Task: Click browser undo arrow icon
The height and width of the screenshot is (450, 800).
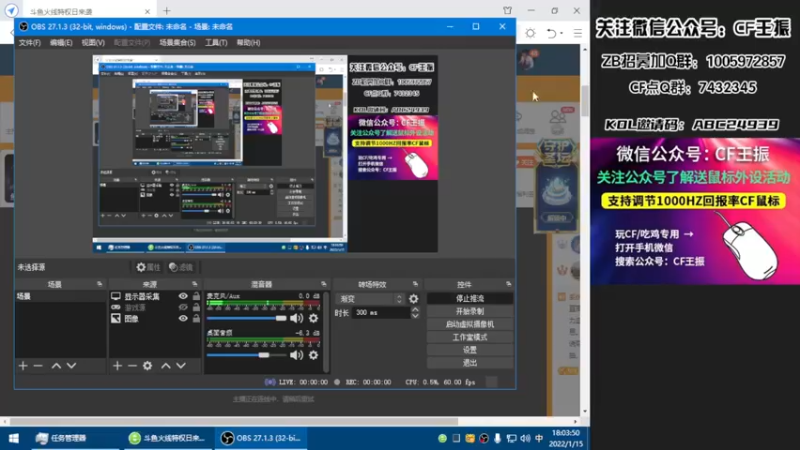Action: click(552, 33)
